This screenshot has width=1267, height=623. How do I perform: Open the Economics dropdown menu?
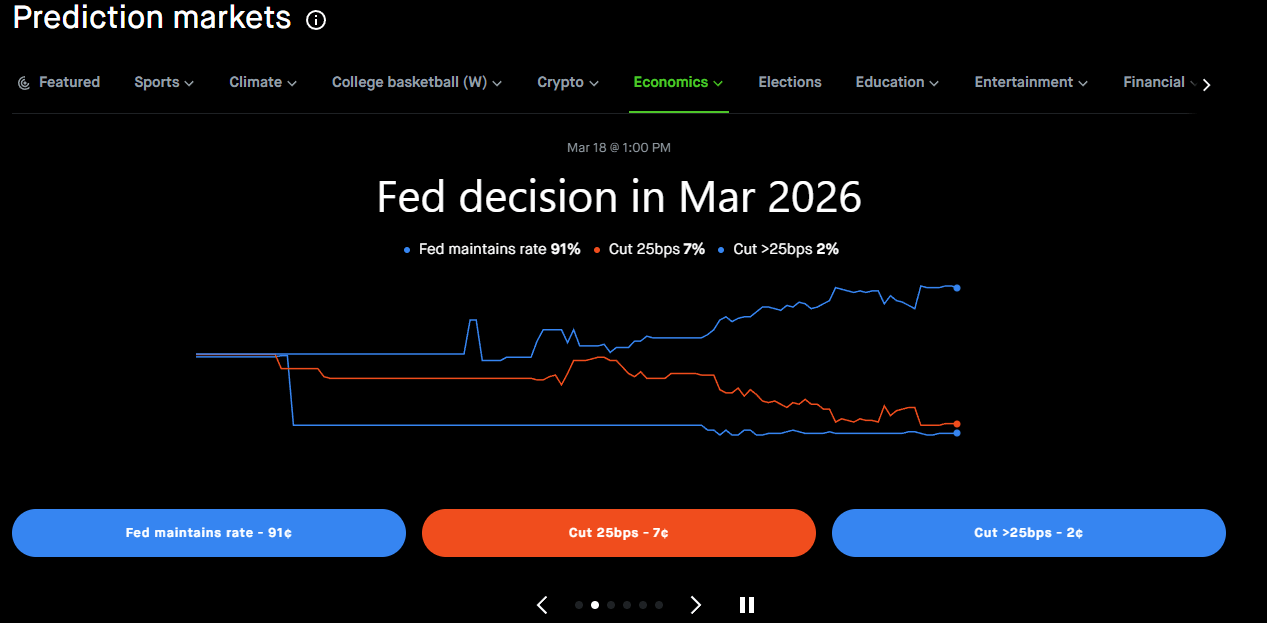[x=678, y=82]
